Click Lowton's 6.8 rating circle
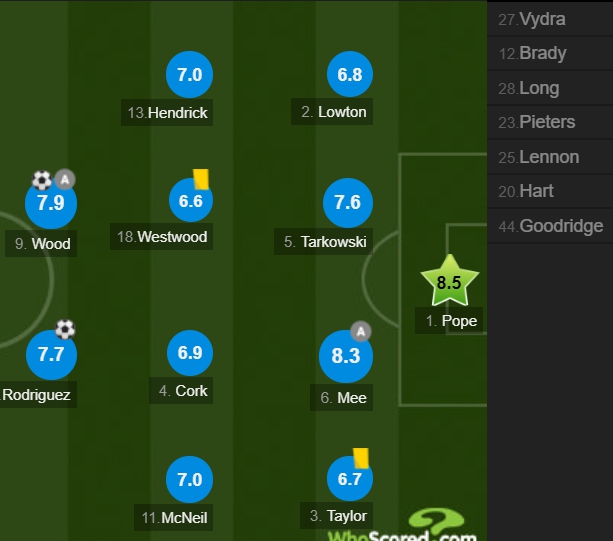This screenshot has height=541, width=613. [350, 74]
